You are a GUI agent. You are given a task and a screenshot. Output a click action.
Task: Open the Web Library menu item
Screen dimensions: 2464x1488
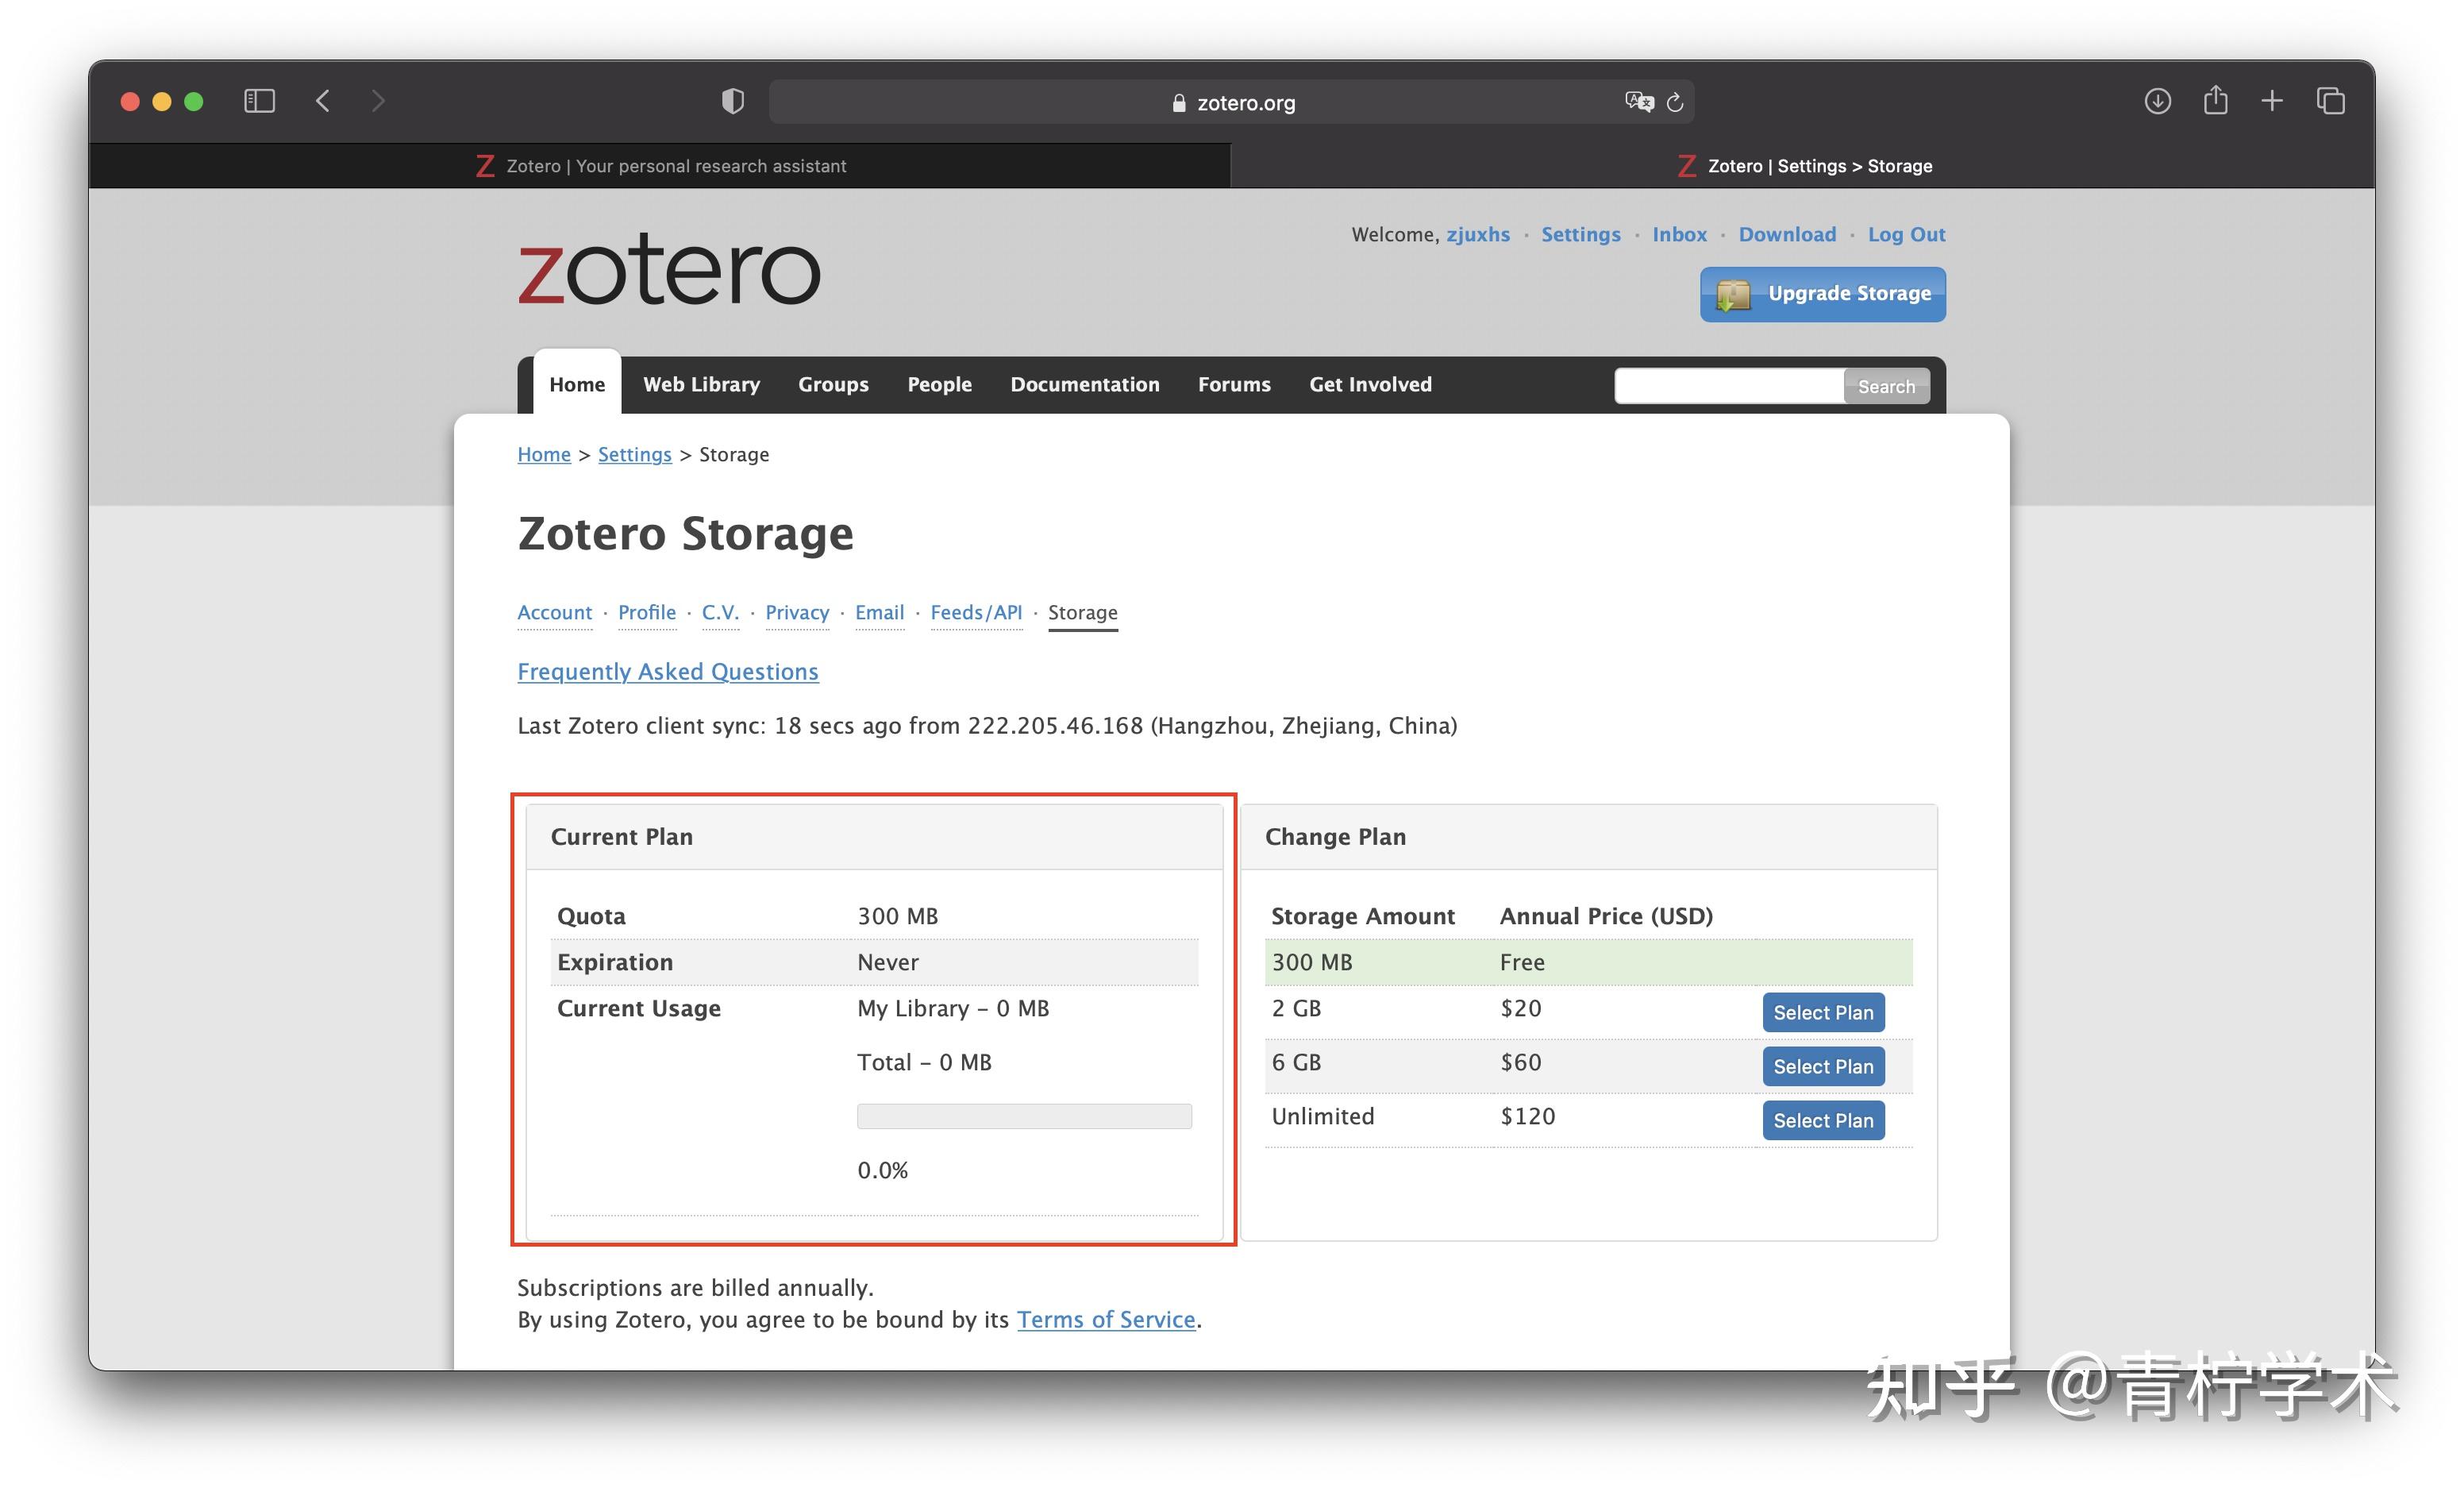tap(701, 385)
